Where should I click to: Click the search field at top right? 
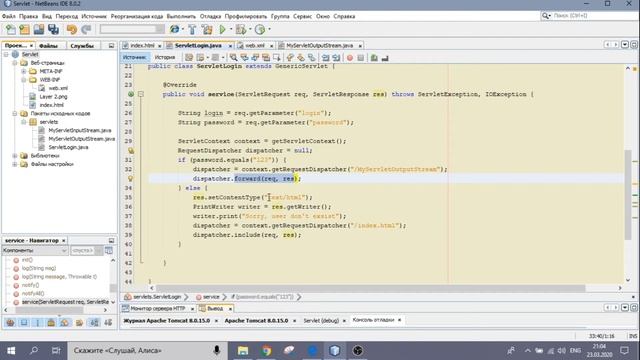point(589,16)
